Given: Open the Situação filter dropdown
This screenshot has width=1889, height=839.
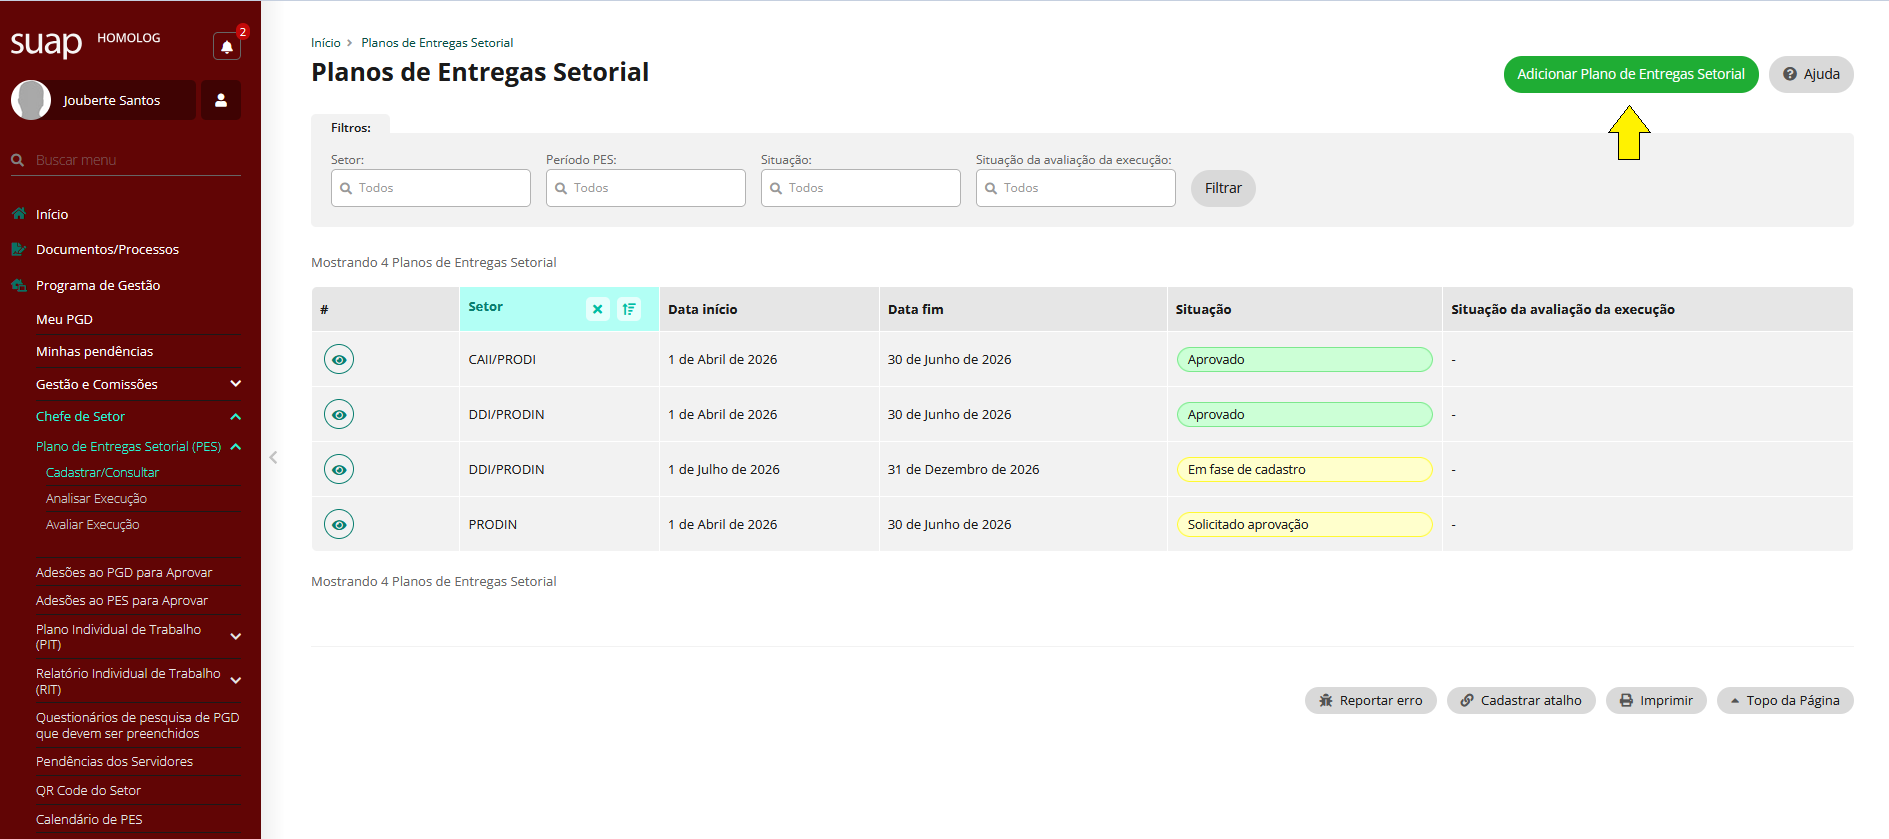Looking at the screenshot, I should click(861, 188).
